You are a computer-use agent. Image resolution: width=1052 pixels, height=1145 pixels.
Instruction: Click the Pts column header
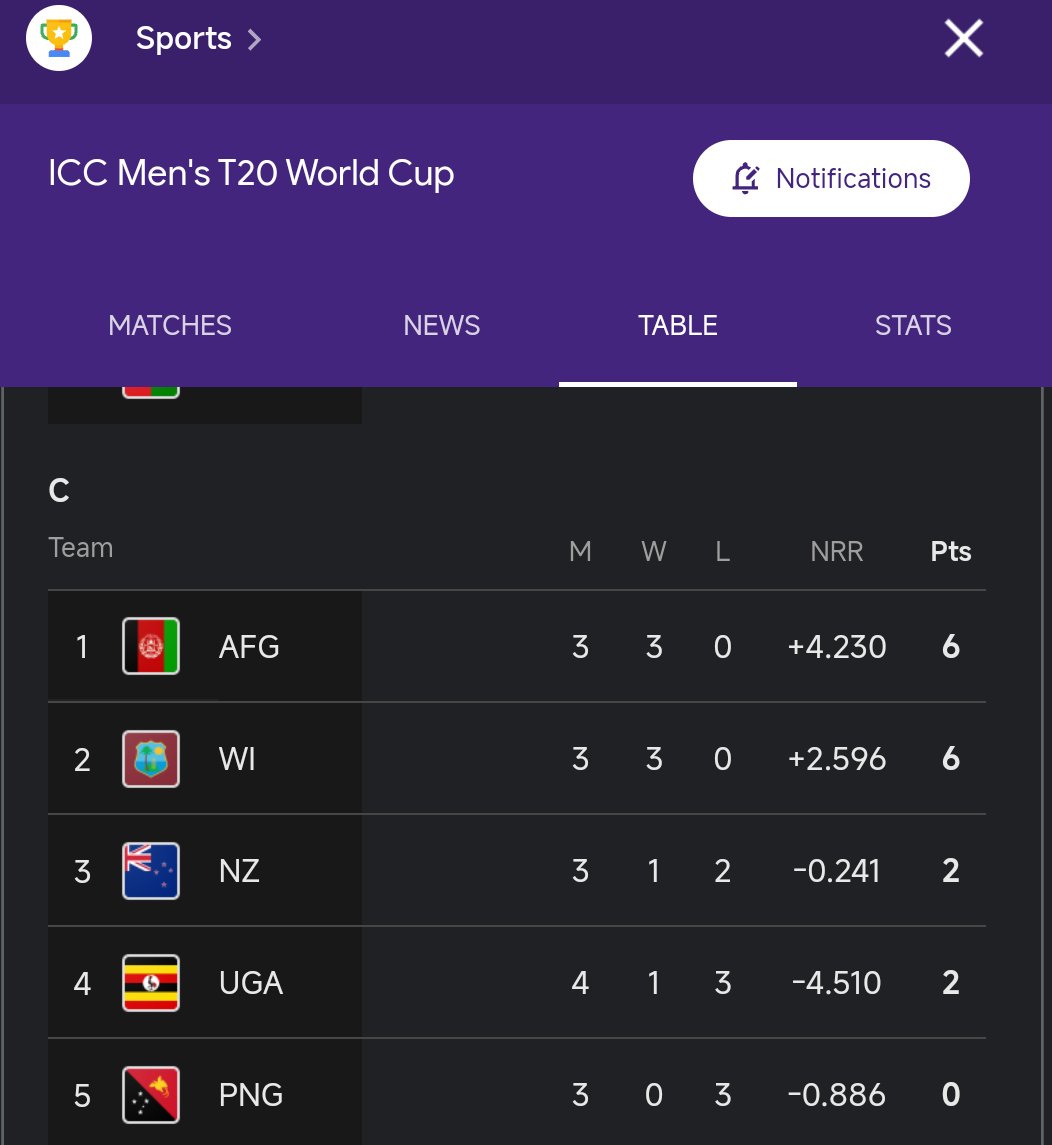951,551
